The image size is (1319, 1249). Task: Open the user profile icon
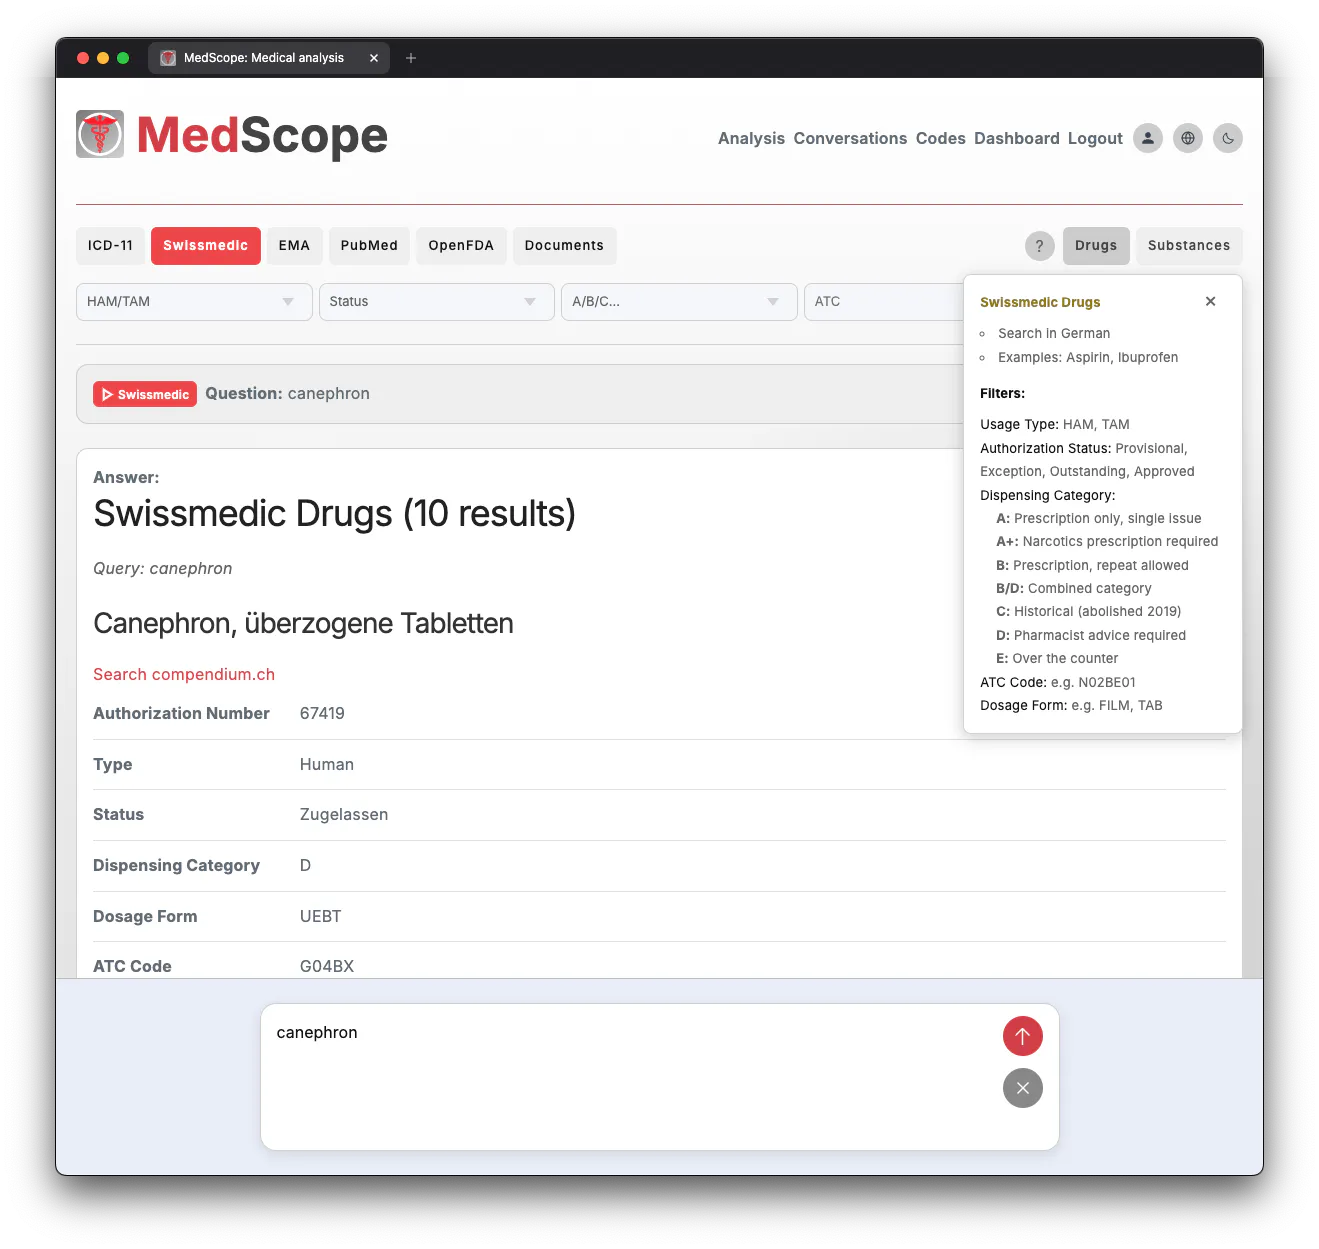pyautogui.click(x=1148, y=138)
